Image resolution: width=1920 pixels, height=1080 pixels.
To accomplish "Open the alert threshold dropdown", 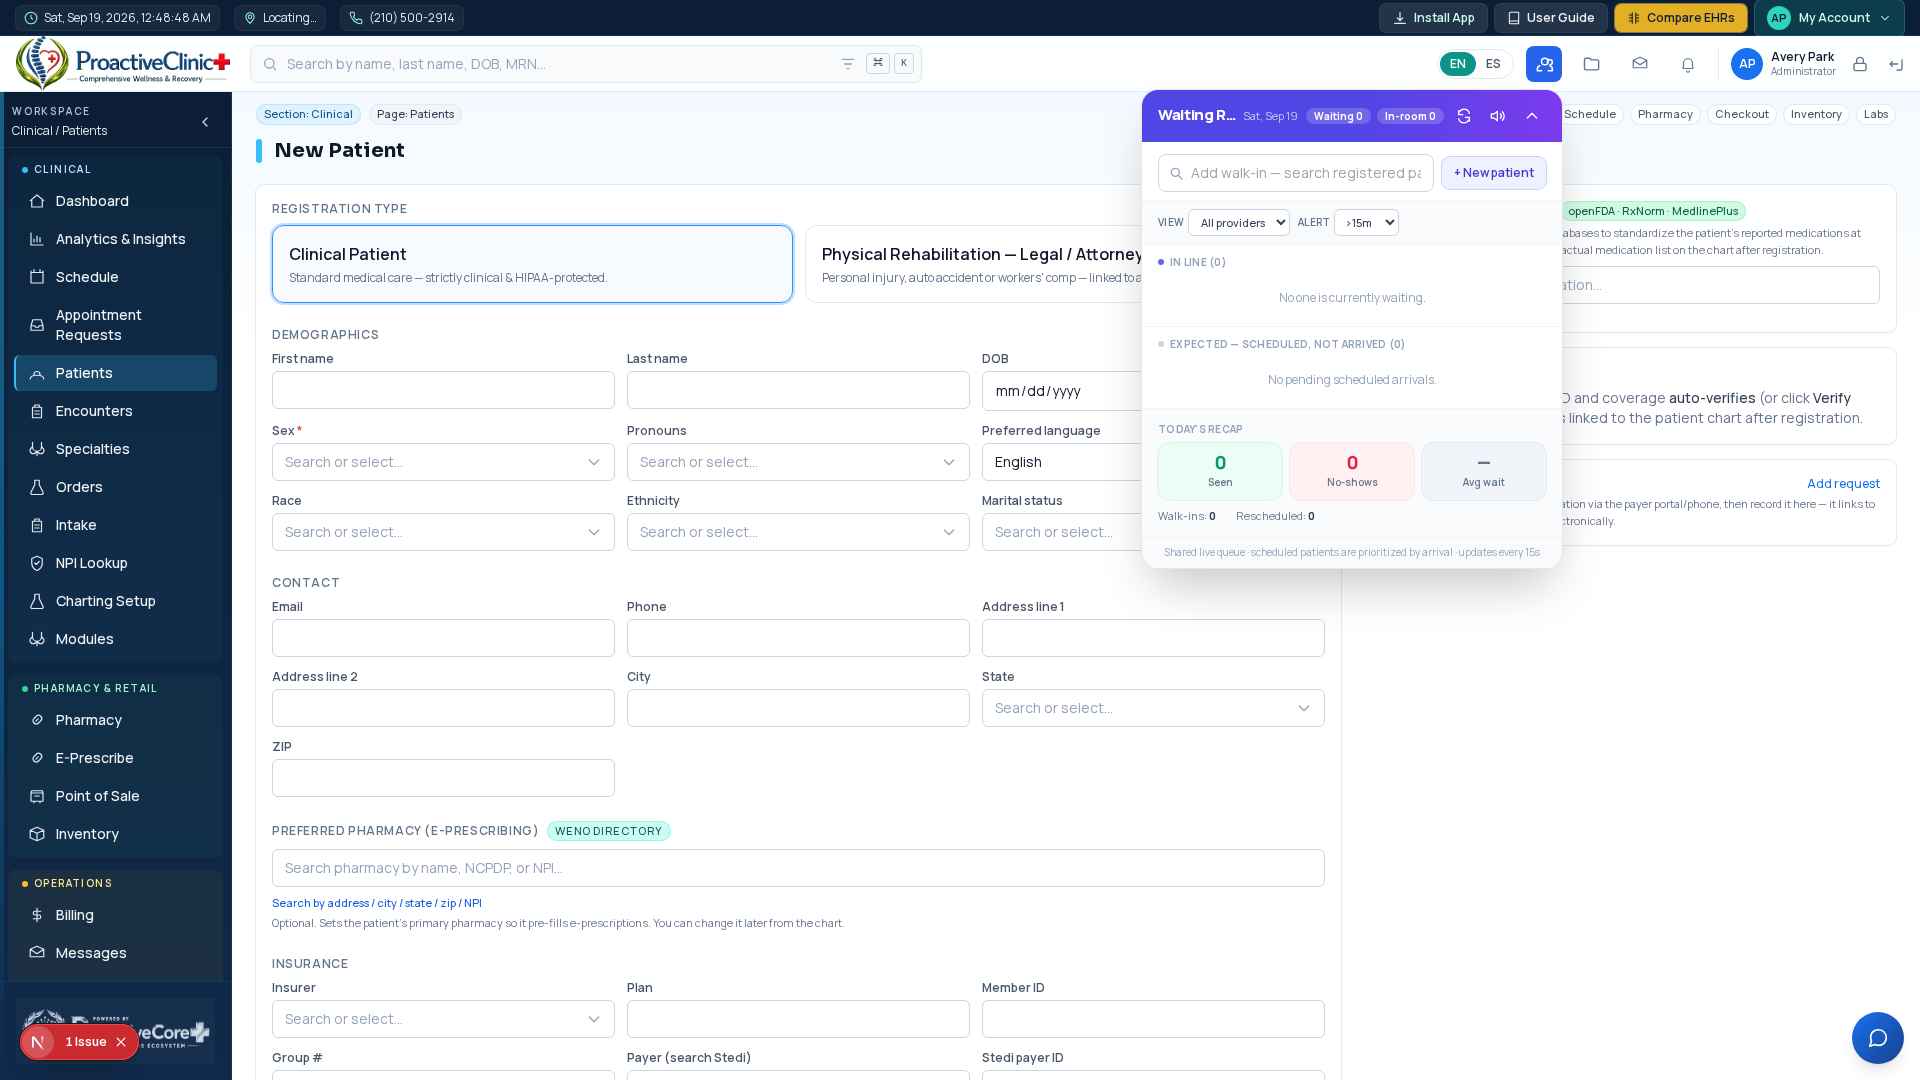I will tap(1366, 223).
